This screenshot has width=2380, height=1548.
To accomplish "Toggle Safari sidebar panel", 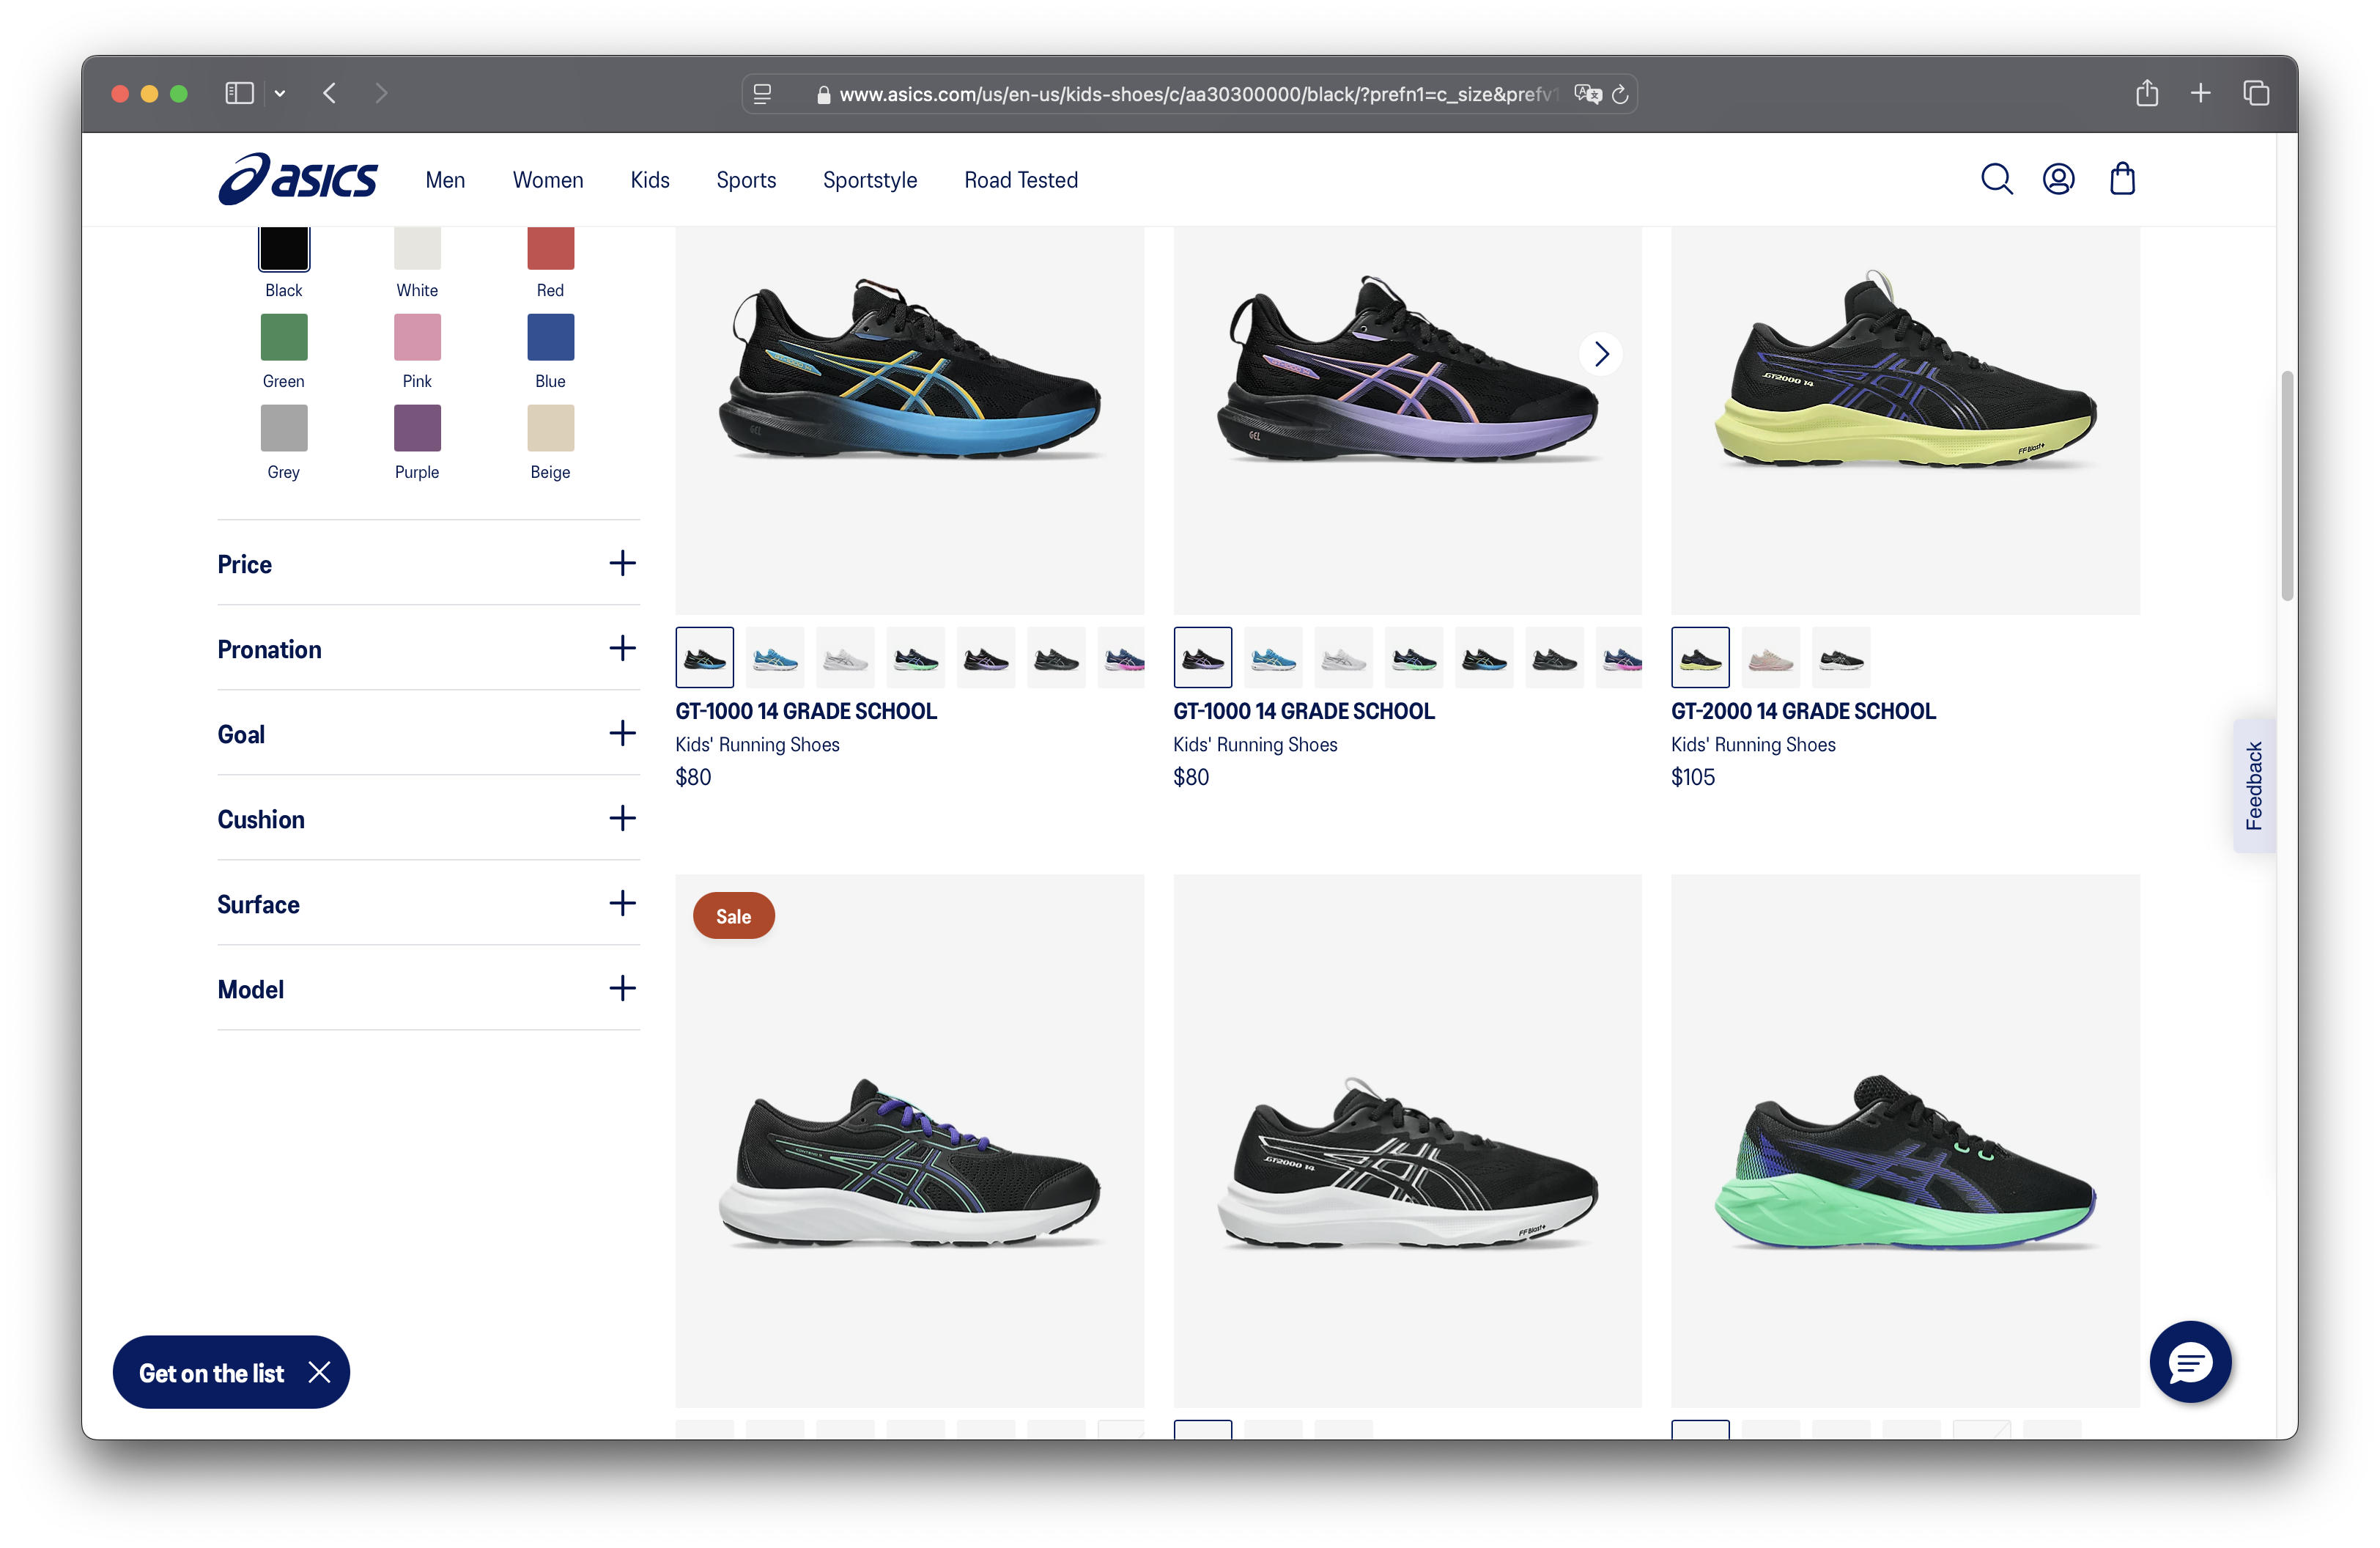I will [239, 93].
